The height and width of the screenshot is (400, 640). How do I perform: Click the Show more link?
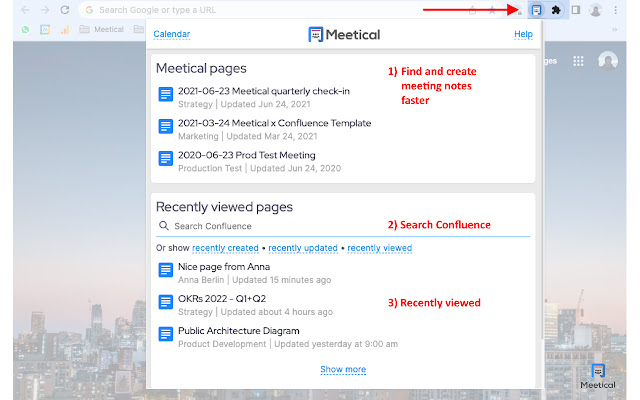tap(343, 369)
